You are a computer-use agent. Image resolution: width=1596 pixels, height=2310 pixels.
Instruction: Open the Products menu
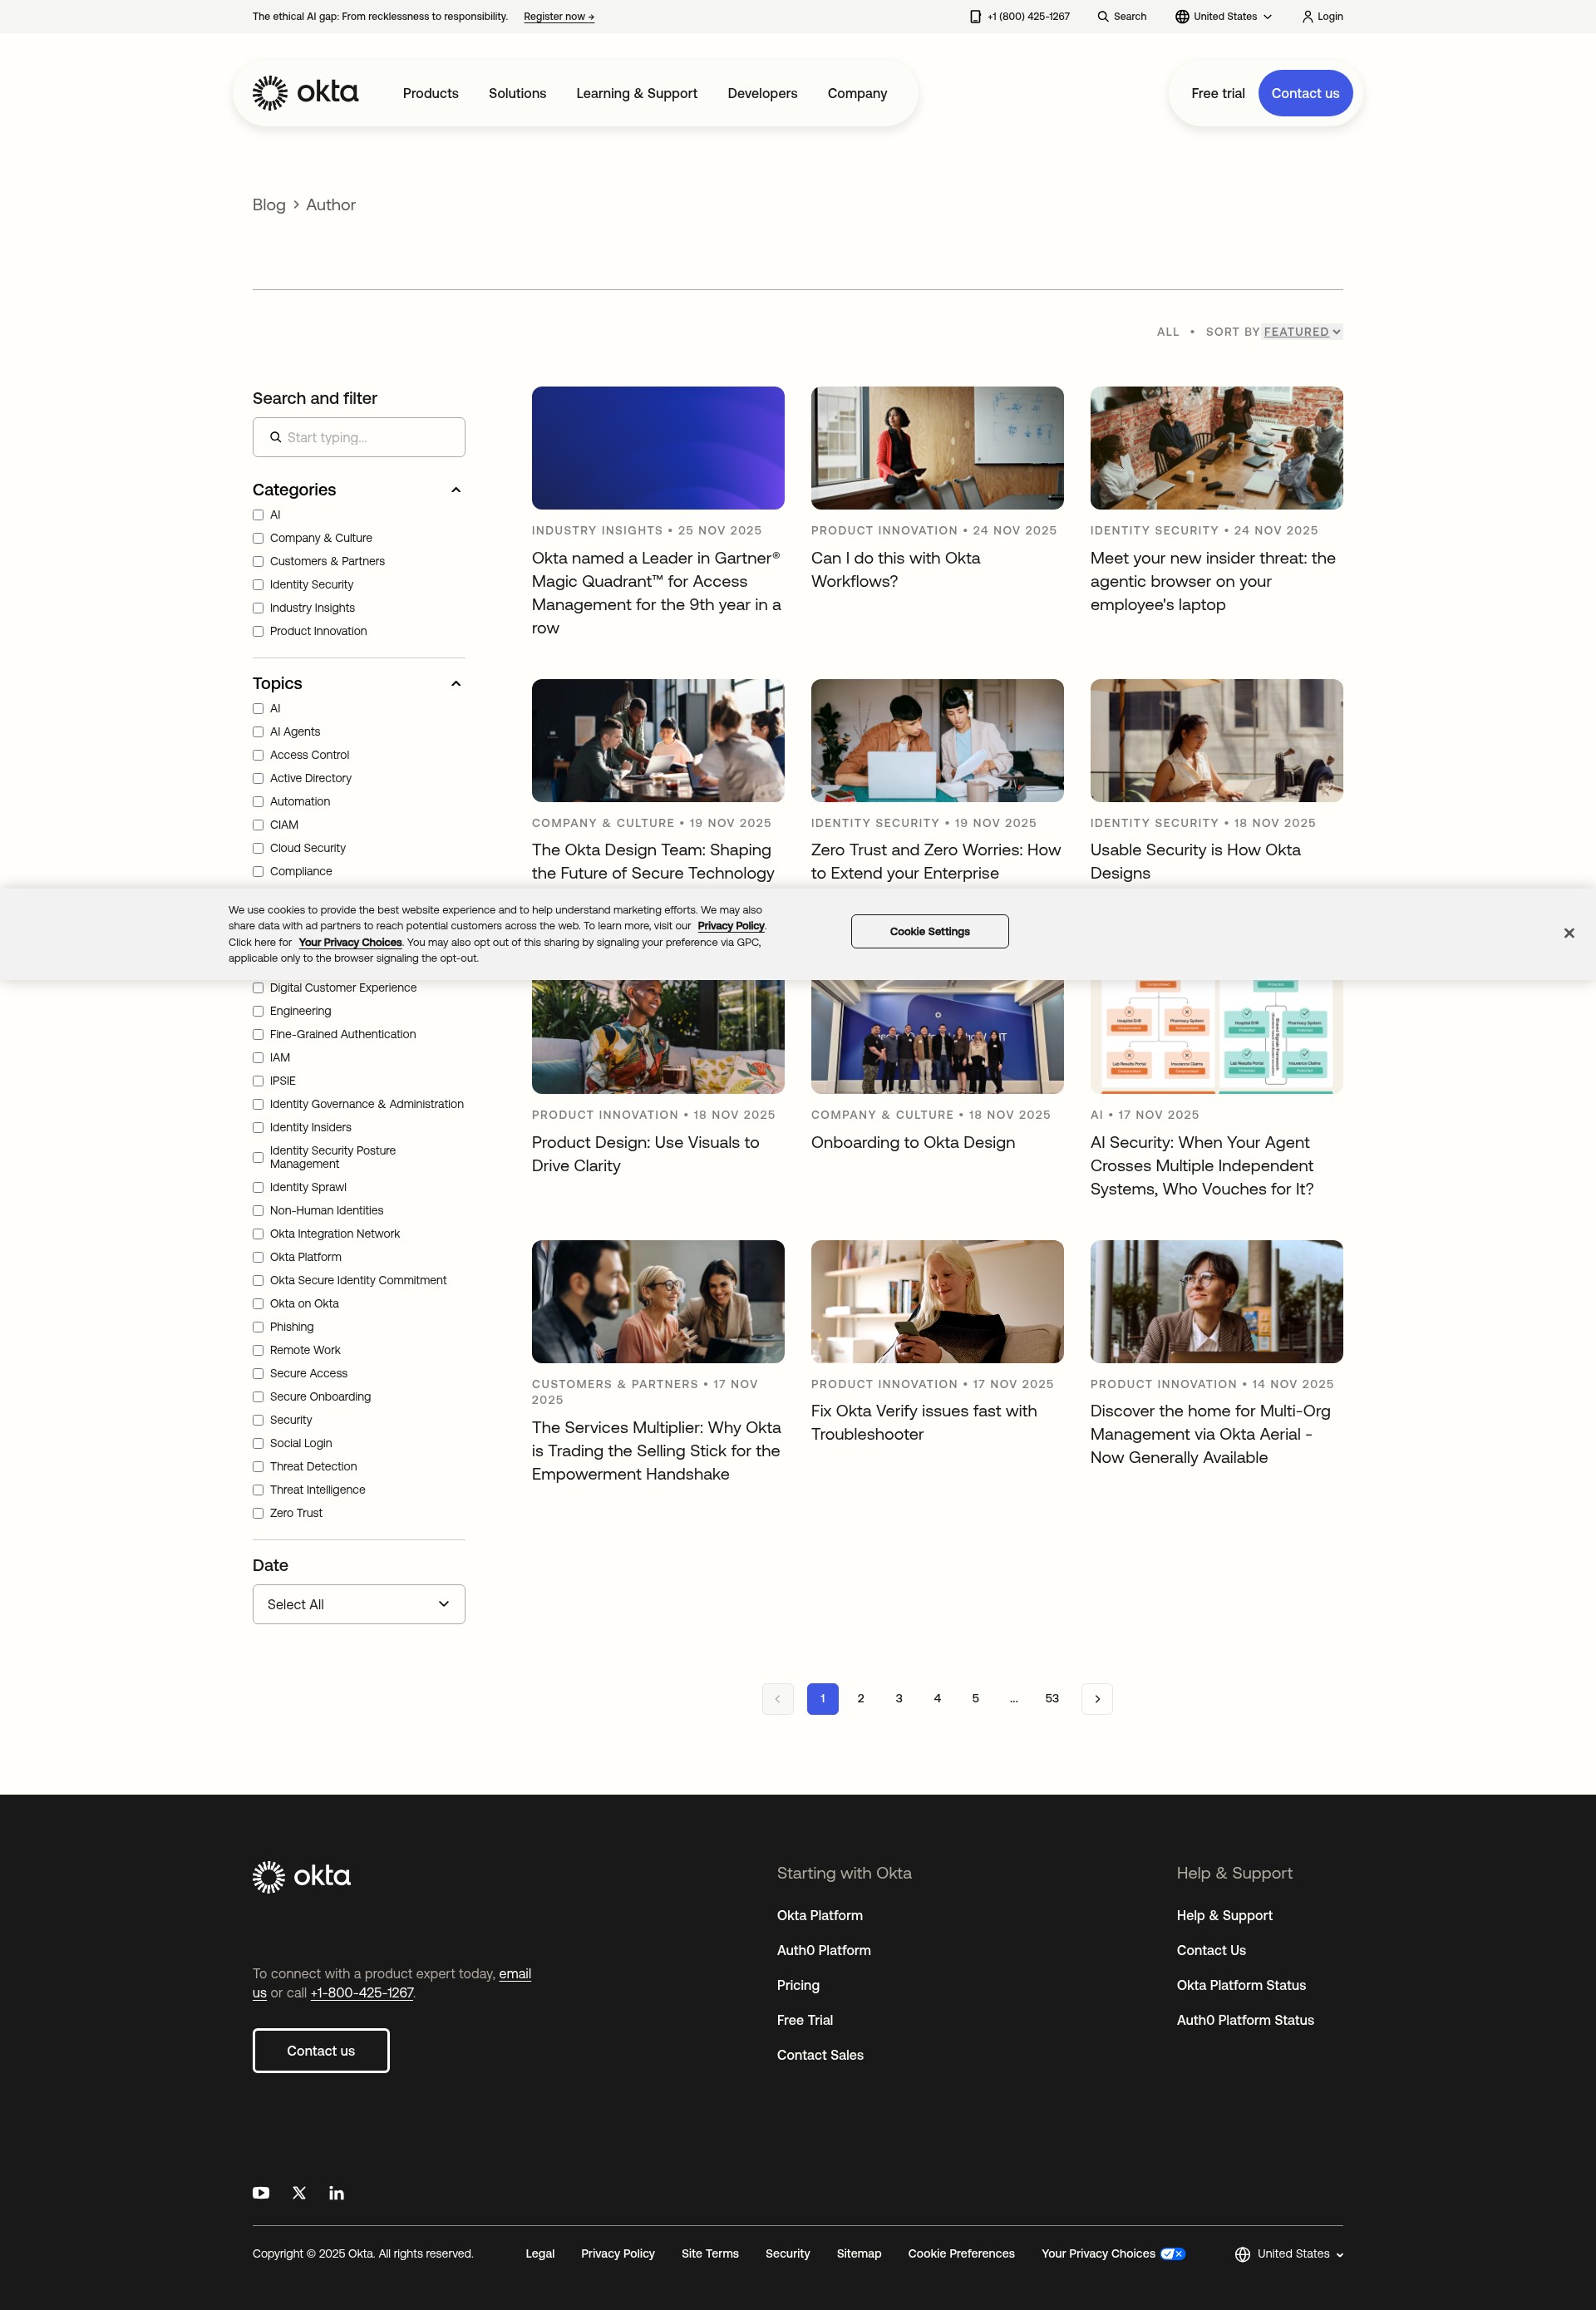[x=430, y=93]
